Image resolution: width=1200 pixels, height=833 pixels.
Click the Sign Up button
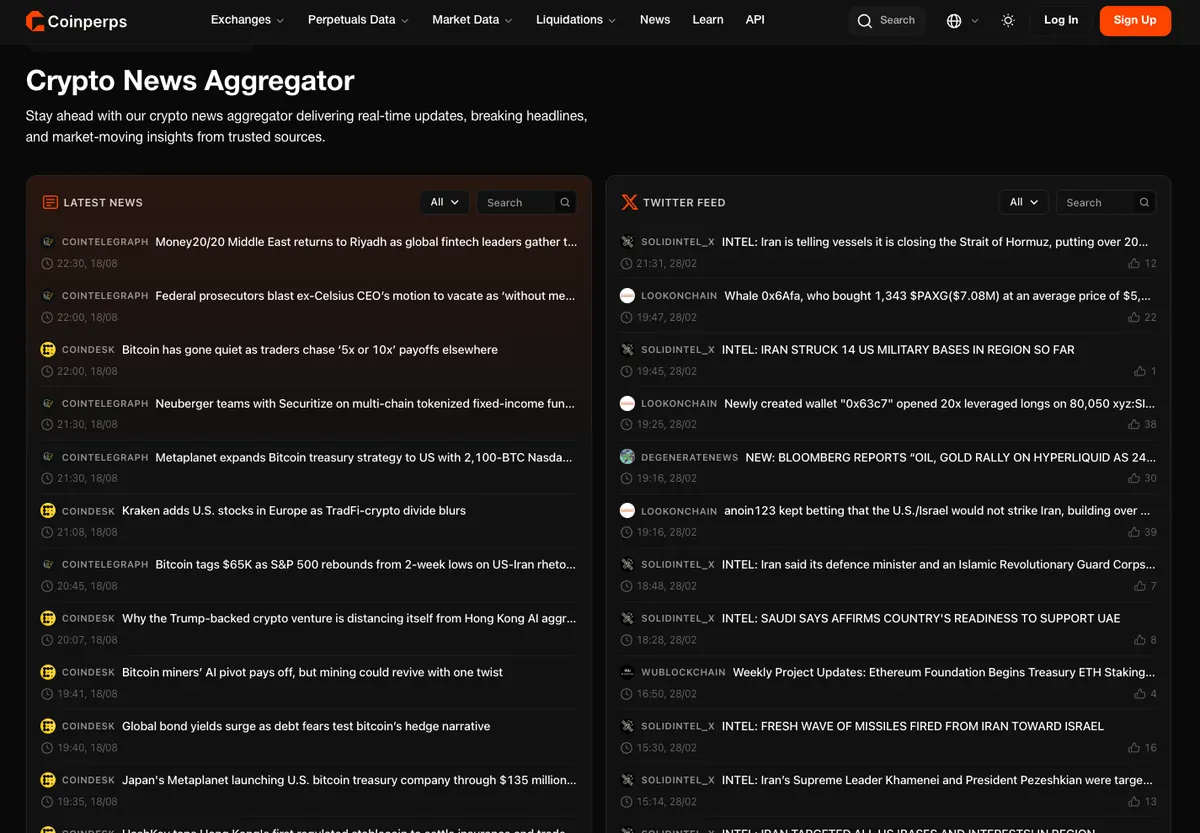pyautogui.click(x=1135, y=20)
